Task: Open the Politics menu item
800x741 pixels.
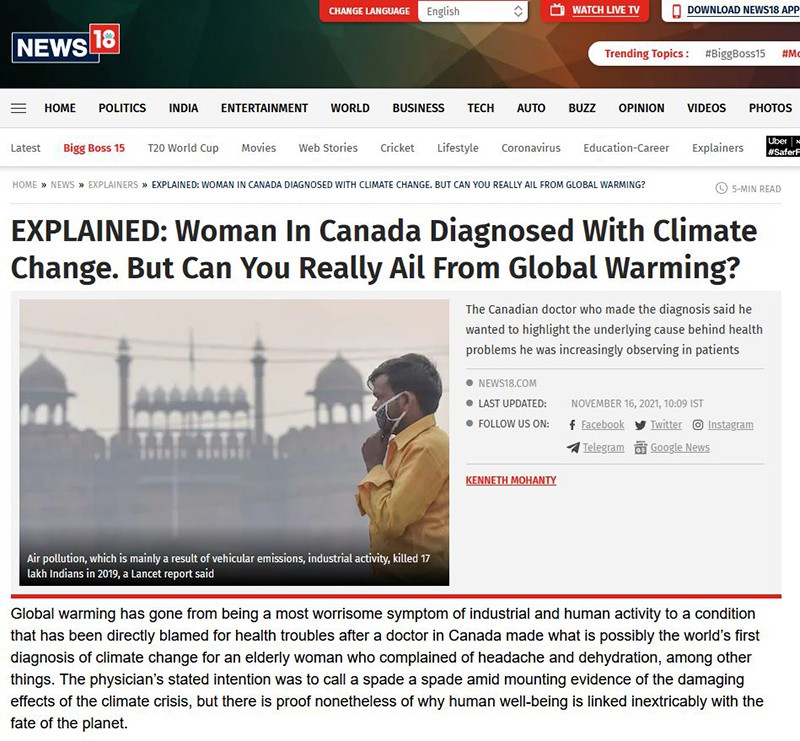Action: click(x=122, y=108)
